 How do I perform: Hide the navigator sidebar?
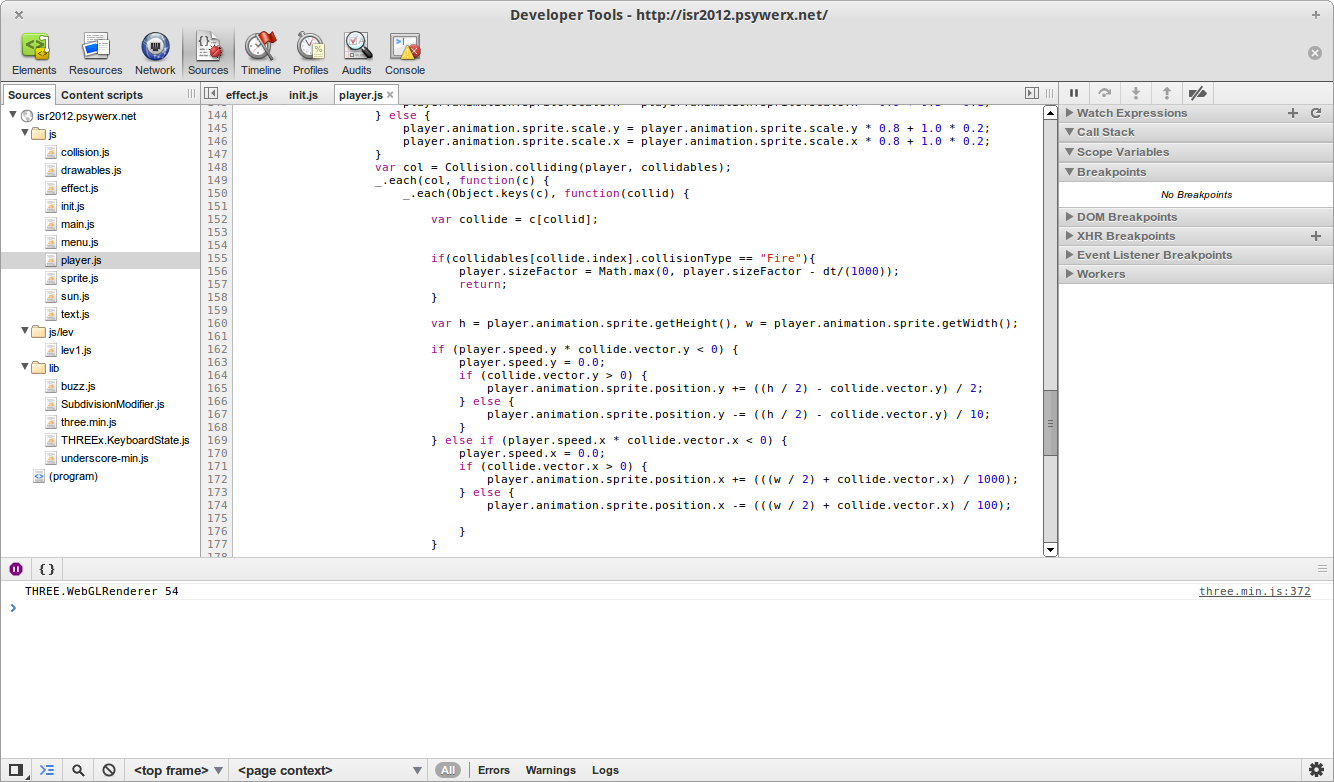[211, 93]
